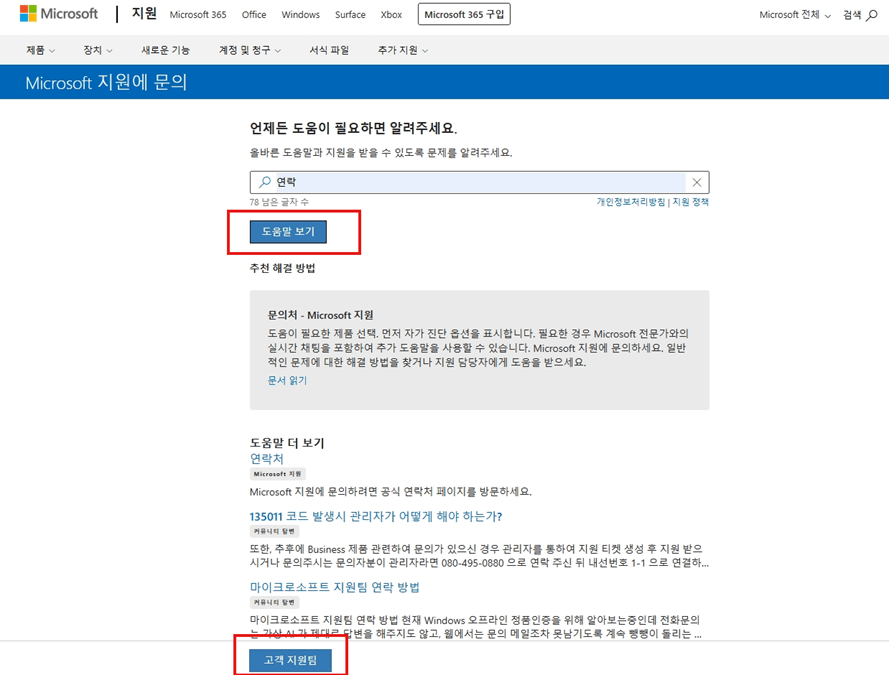Click Microsoft 지원에 문의 banner title
The width and height of the screenshot is (889, 675).
pyautogui.click(x=106, y=83)
